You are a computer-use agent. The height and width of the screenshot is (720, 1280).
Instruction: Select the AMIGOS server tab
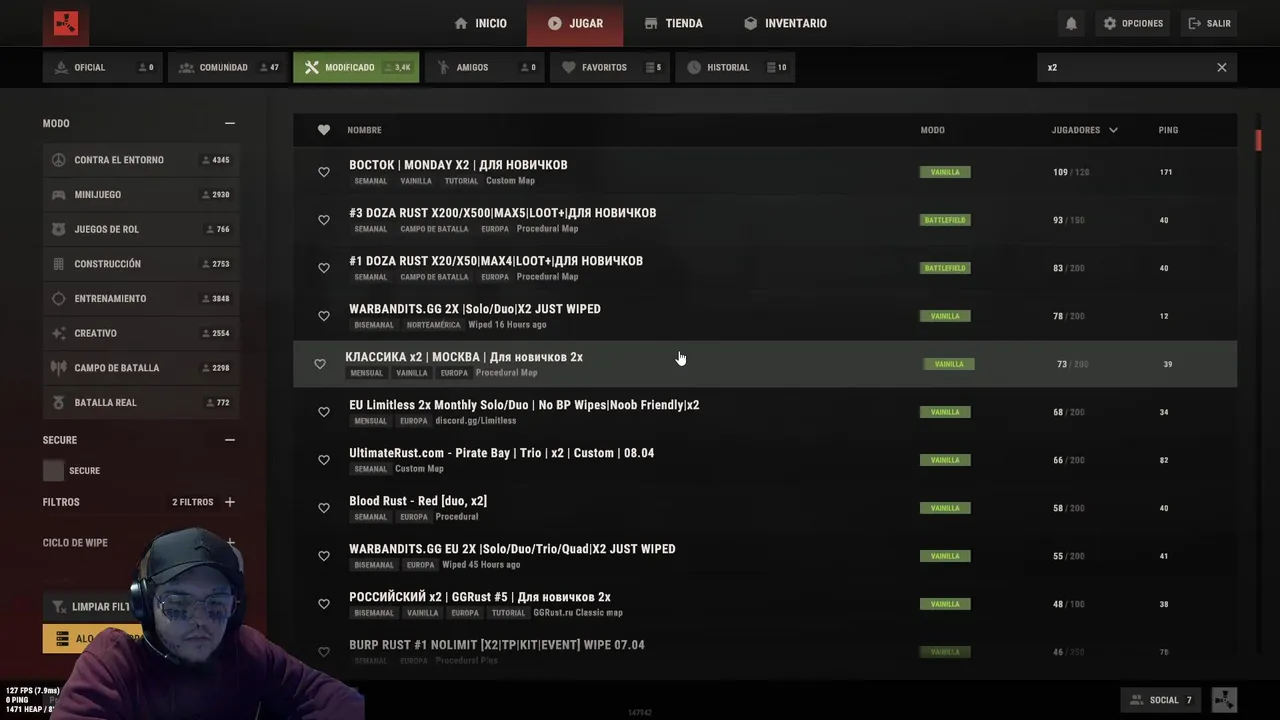tap(485, 67)
